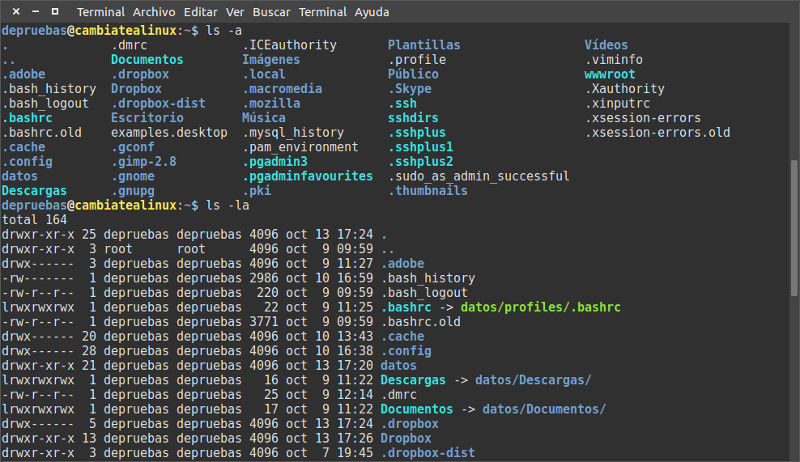This screenshot has width=800, height=462.
Task: Click the 'Imágenes' folder name
Action: click(x=271, y=60)
